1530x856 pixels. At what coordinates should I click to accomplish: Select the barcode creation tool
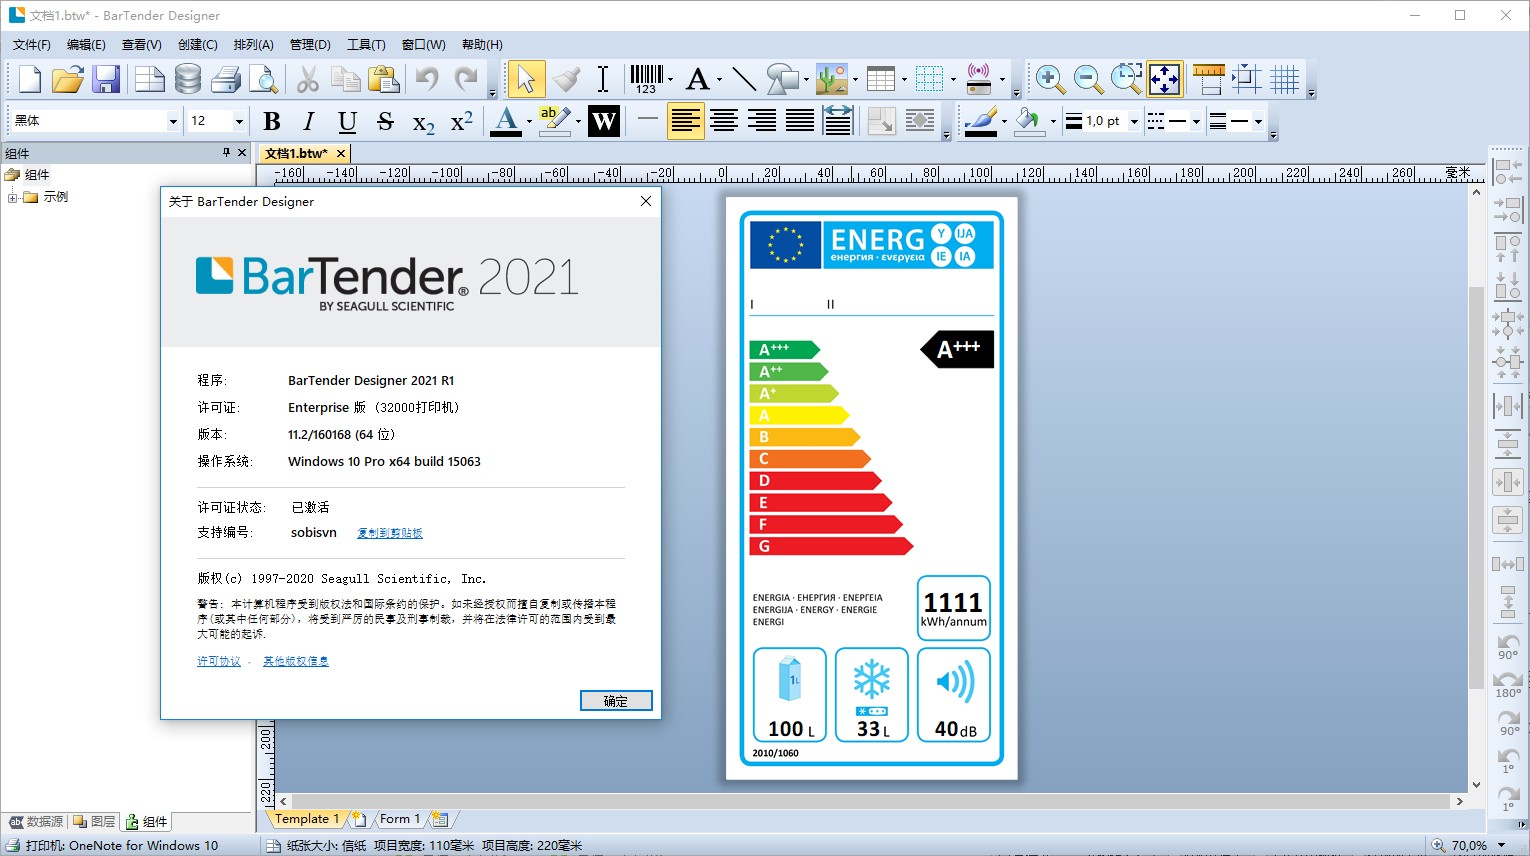[x=646, y=78]
